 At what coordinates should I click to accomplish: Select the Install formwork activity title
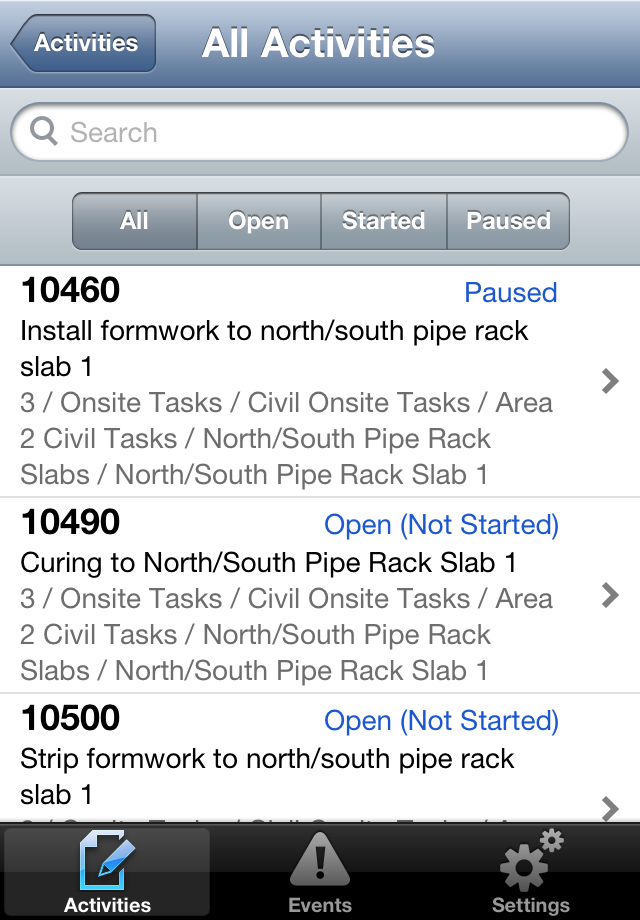point(274,348)
